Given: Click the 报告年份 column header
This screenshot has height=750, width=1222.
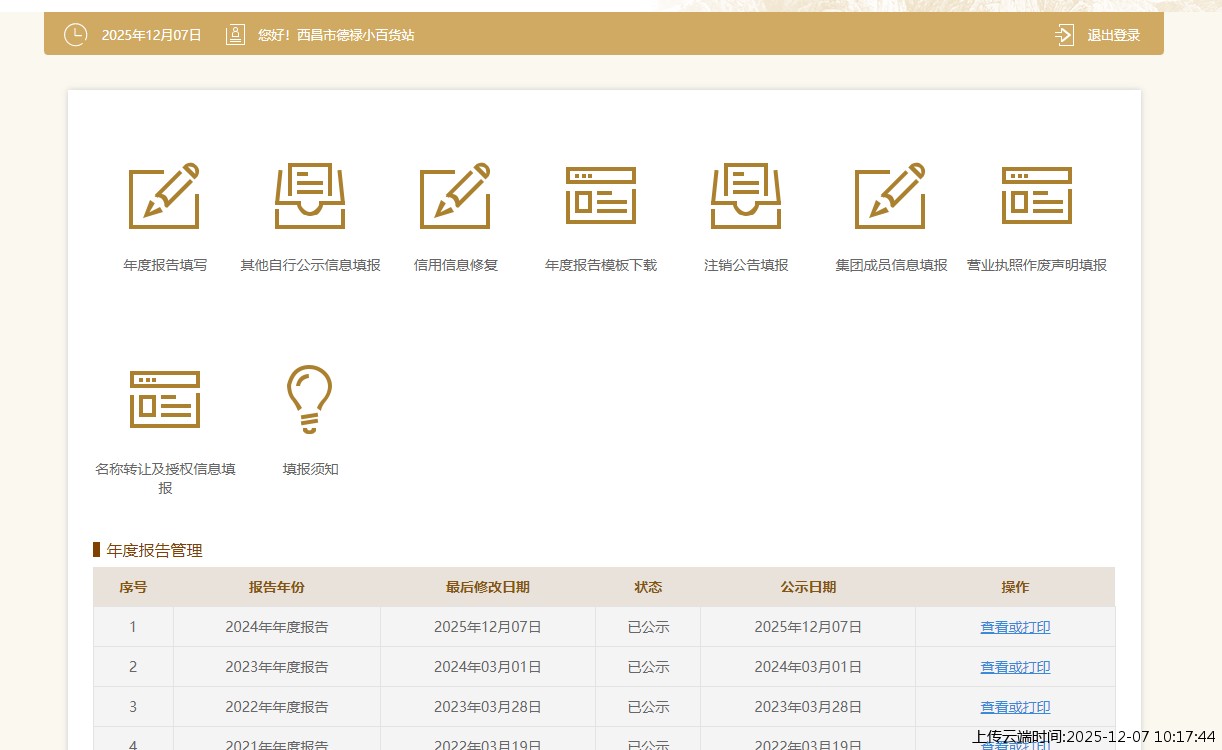Looking at the screenshot, I should coord(277,588).
